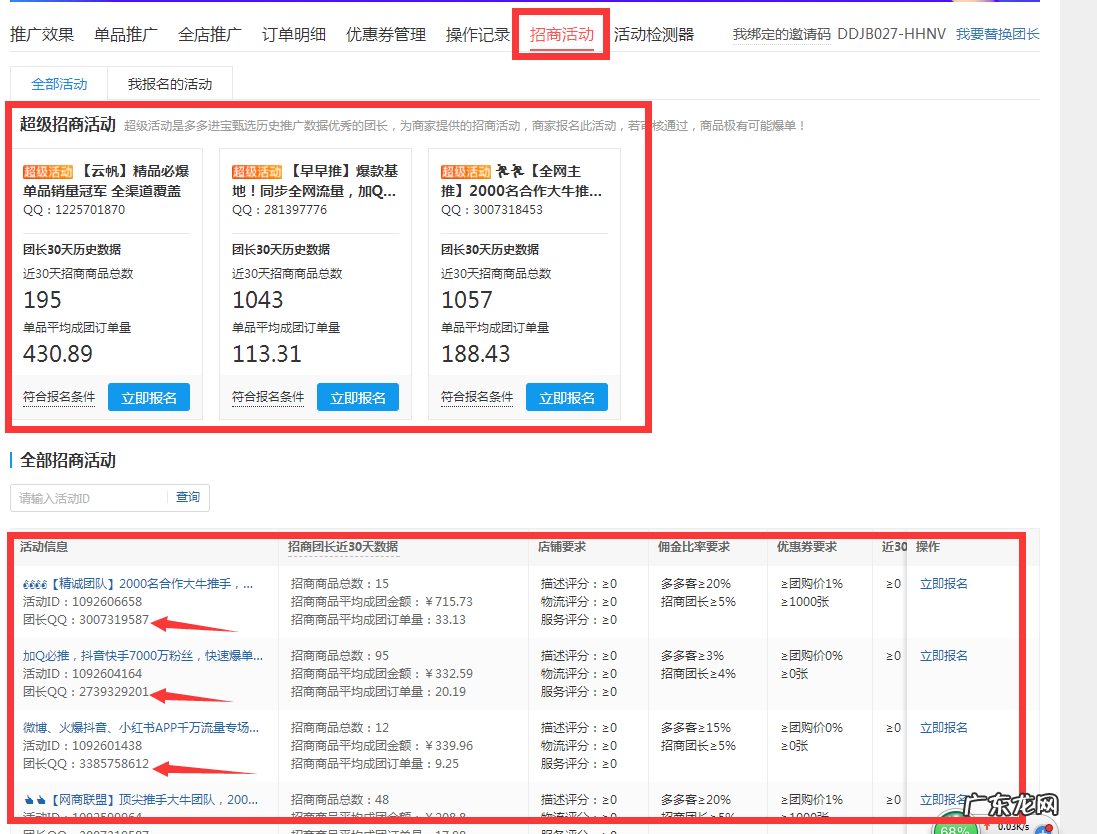Image resolution: width=1097 pixels, height=834 pixels.
Task: Click the floating network speed indicator showing 0.03K/s
Action: 1013,827
